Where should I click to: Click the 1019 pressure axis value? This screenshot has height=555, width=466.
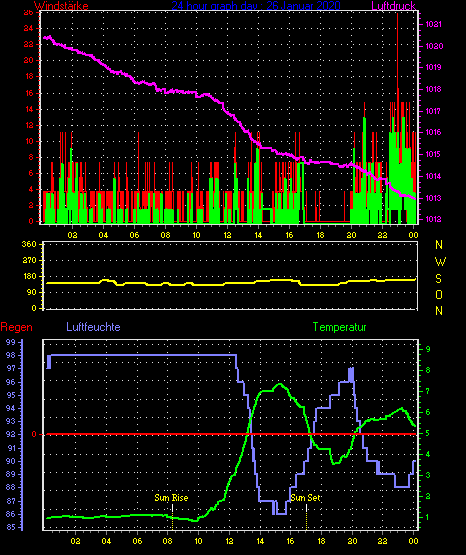pyautogui.click(x=433, y=67)
